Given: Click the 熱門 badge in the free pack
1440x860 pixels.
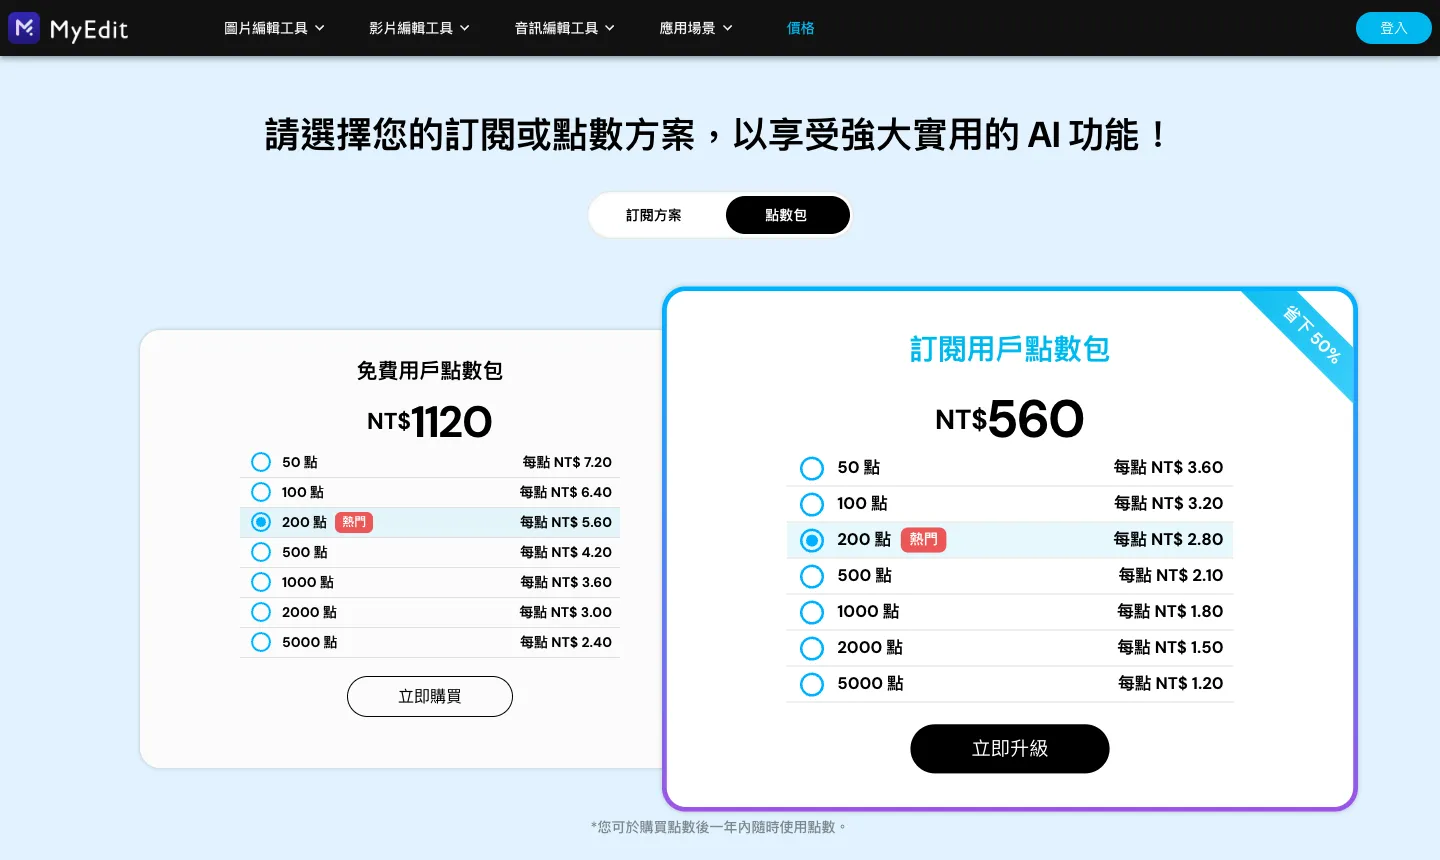Looking at the screenshot, I should (x=354, y=522).
